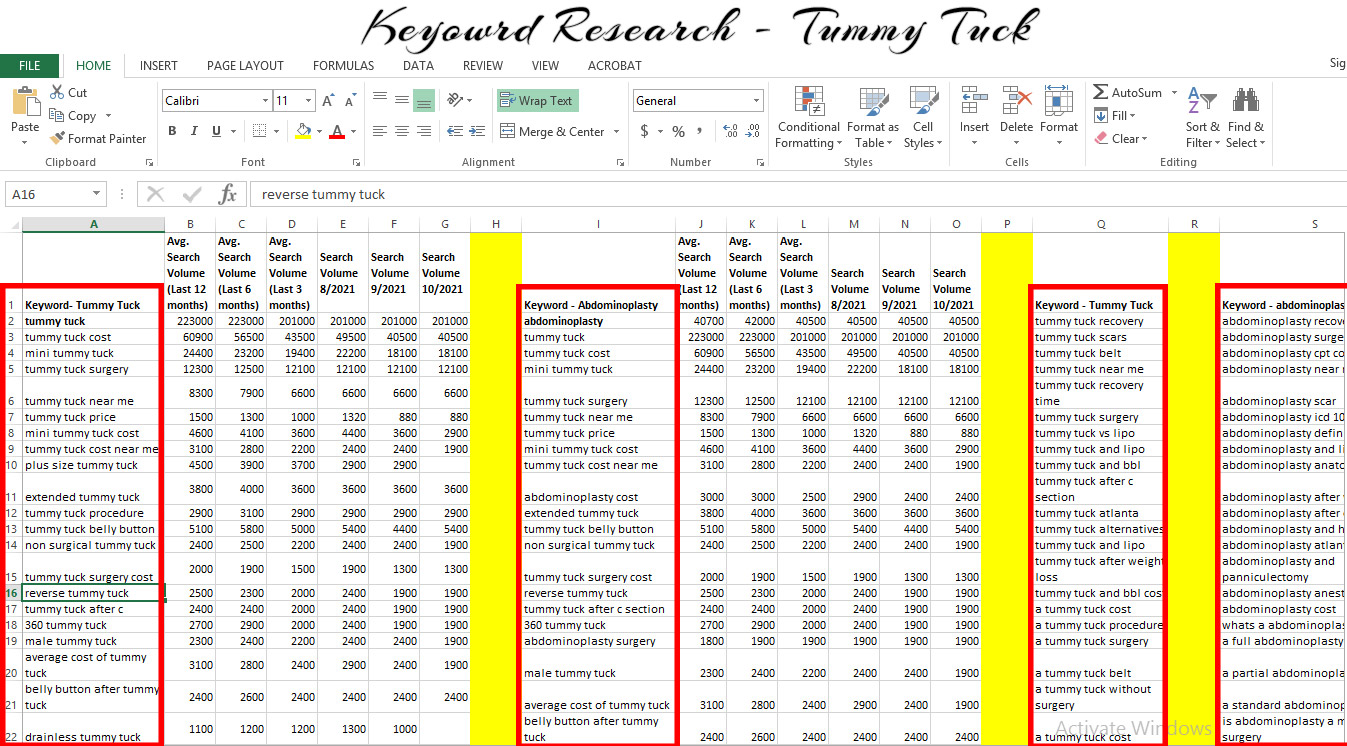1347x746 pixels.
Task: Expand the Name Box A16 dropdown
Action: pos(96,194)
